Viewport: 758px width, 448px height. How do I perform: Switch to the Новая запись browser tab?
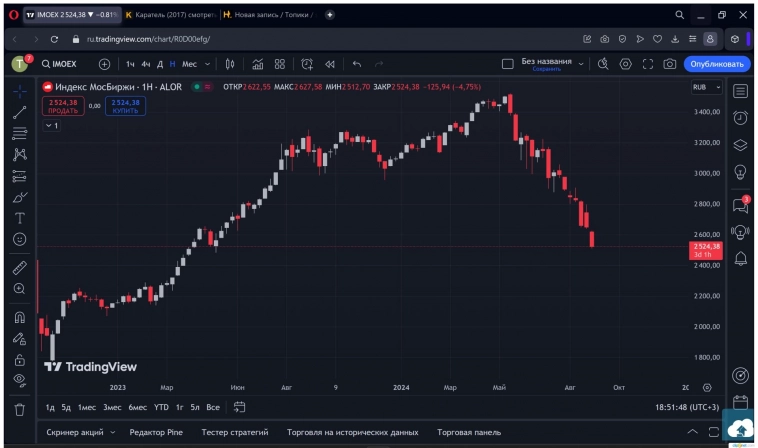[x=269, y=15]
